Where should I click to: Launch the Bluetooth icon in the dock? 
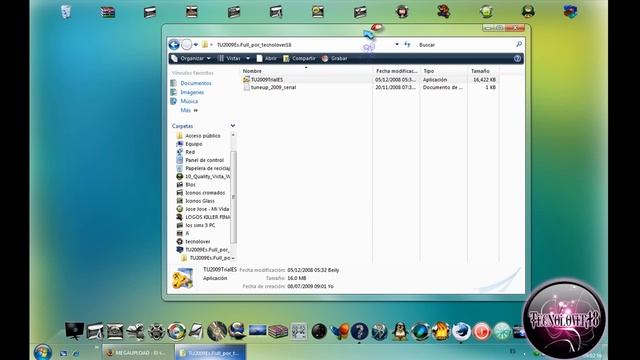pyautogui.click(x=380, y=331)
